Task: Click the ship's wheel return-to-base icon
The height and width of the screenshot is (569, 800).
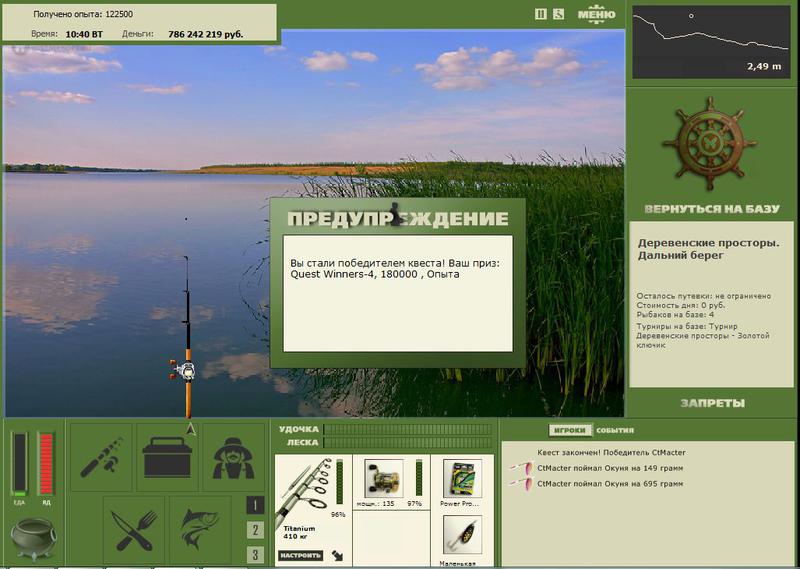Action: [710, 143]
